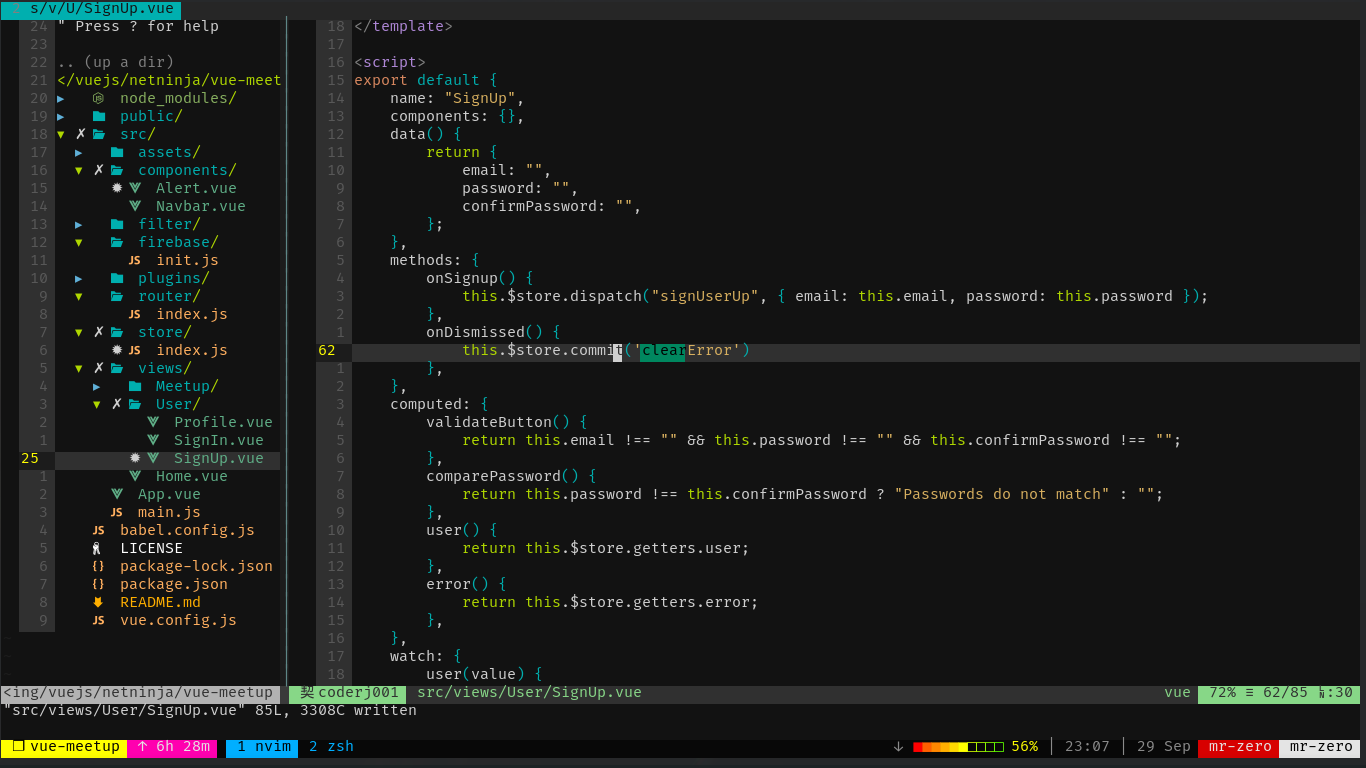Image resolution: width=1366 pixels, height=768 pixels.
Task: Click the Vue icon beside Home.vue
Action: 135,476
